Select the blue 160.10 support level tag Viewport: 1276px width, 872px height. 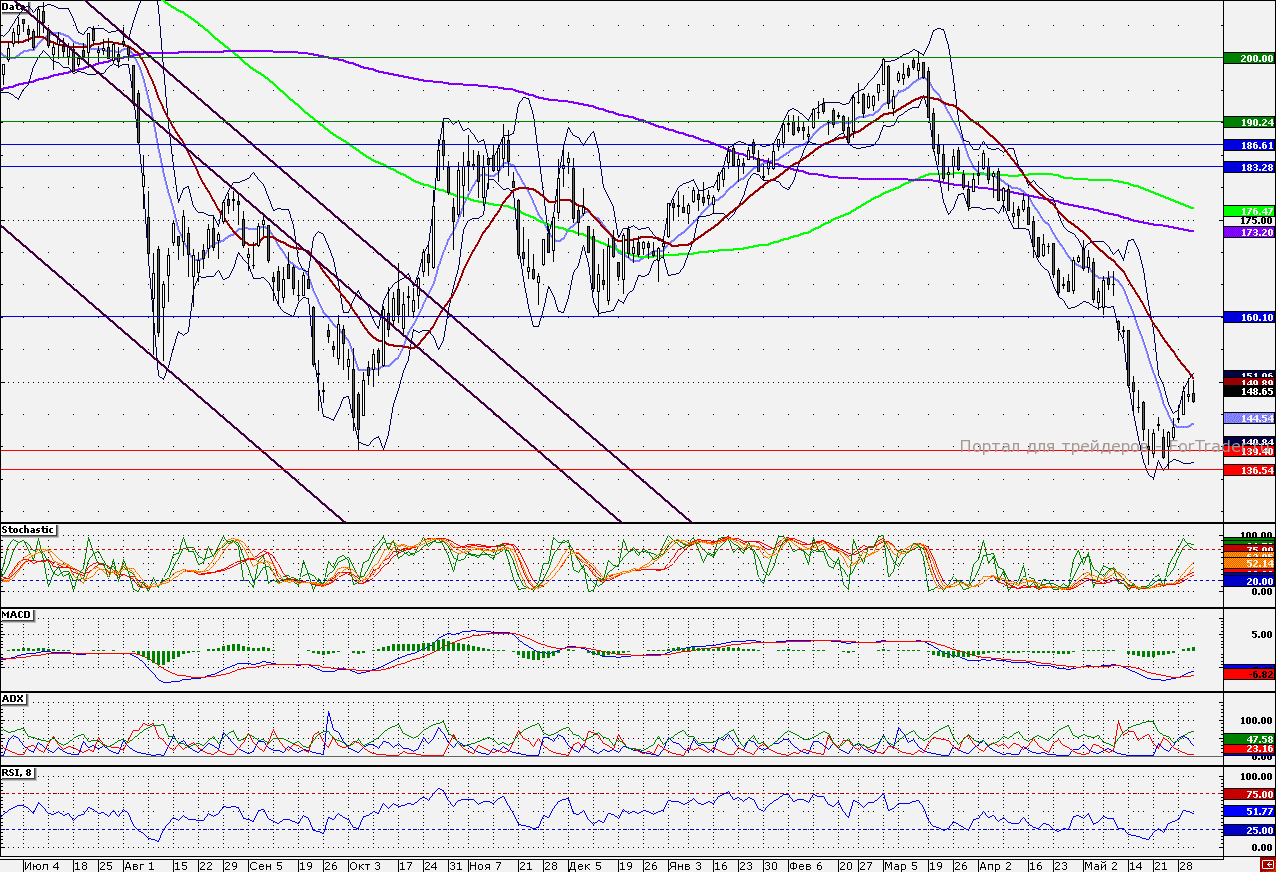click(x=1249, y=317)
